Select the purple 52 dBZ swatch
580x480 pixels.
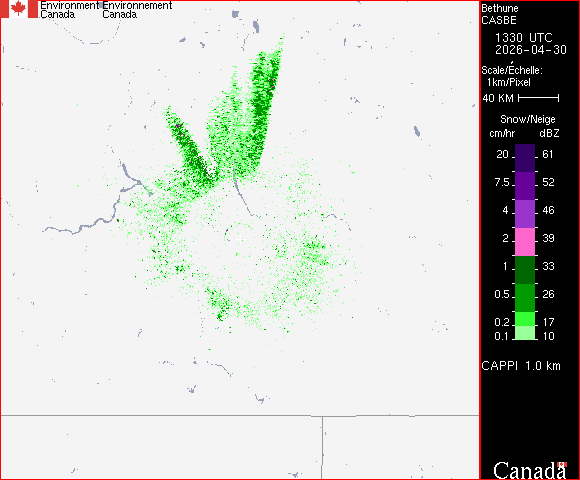tap(525, 186)
